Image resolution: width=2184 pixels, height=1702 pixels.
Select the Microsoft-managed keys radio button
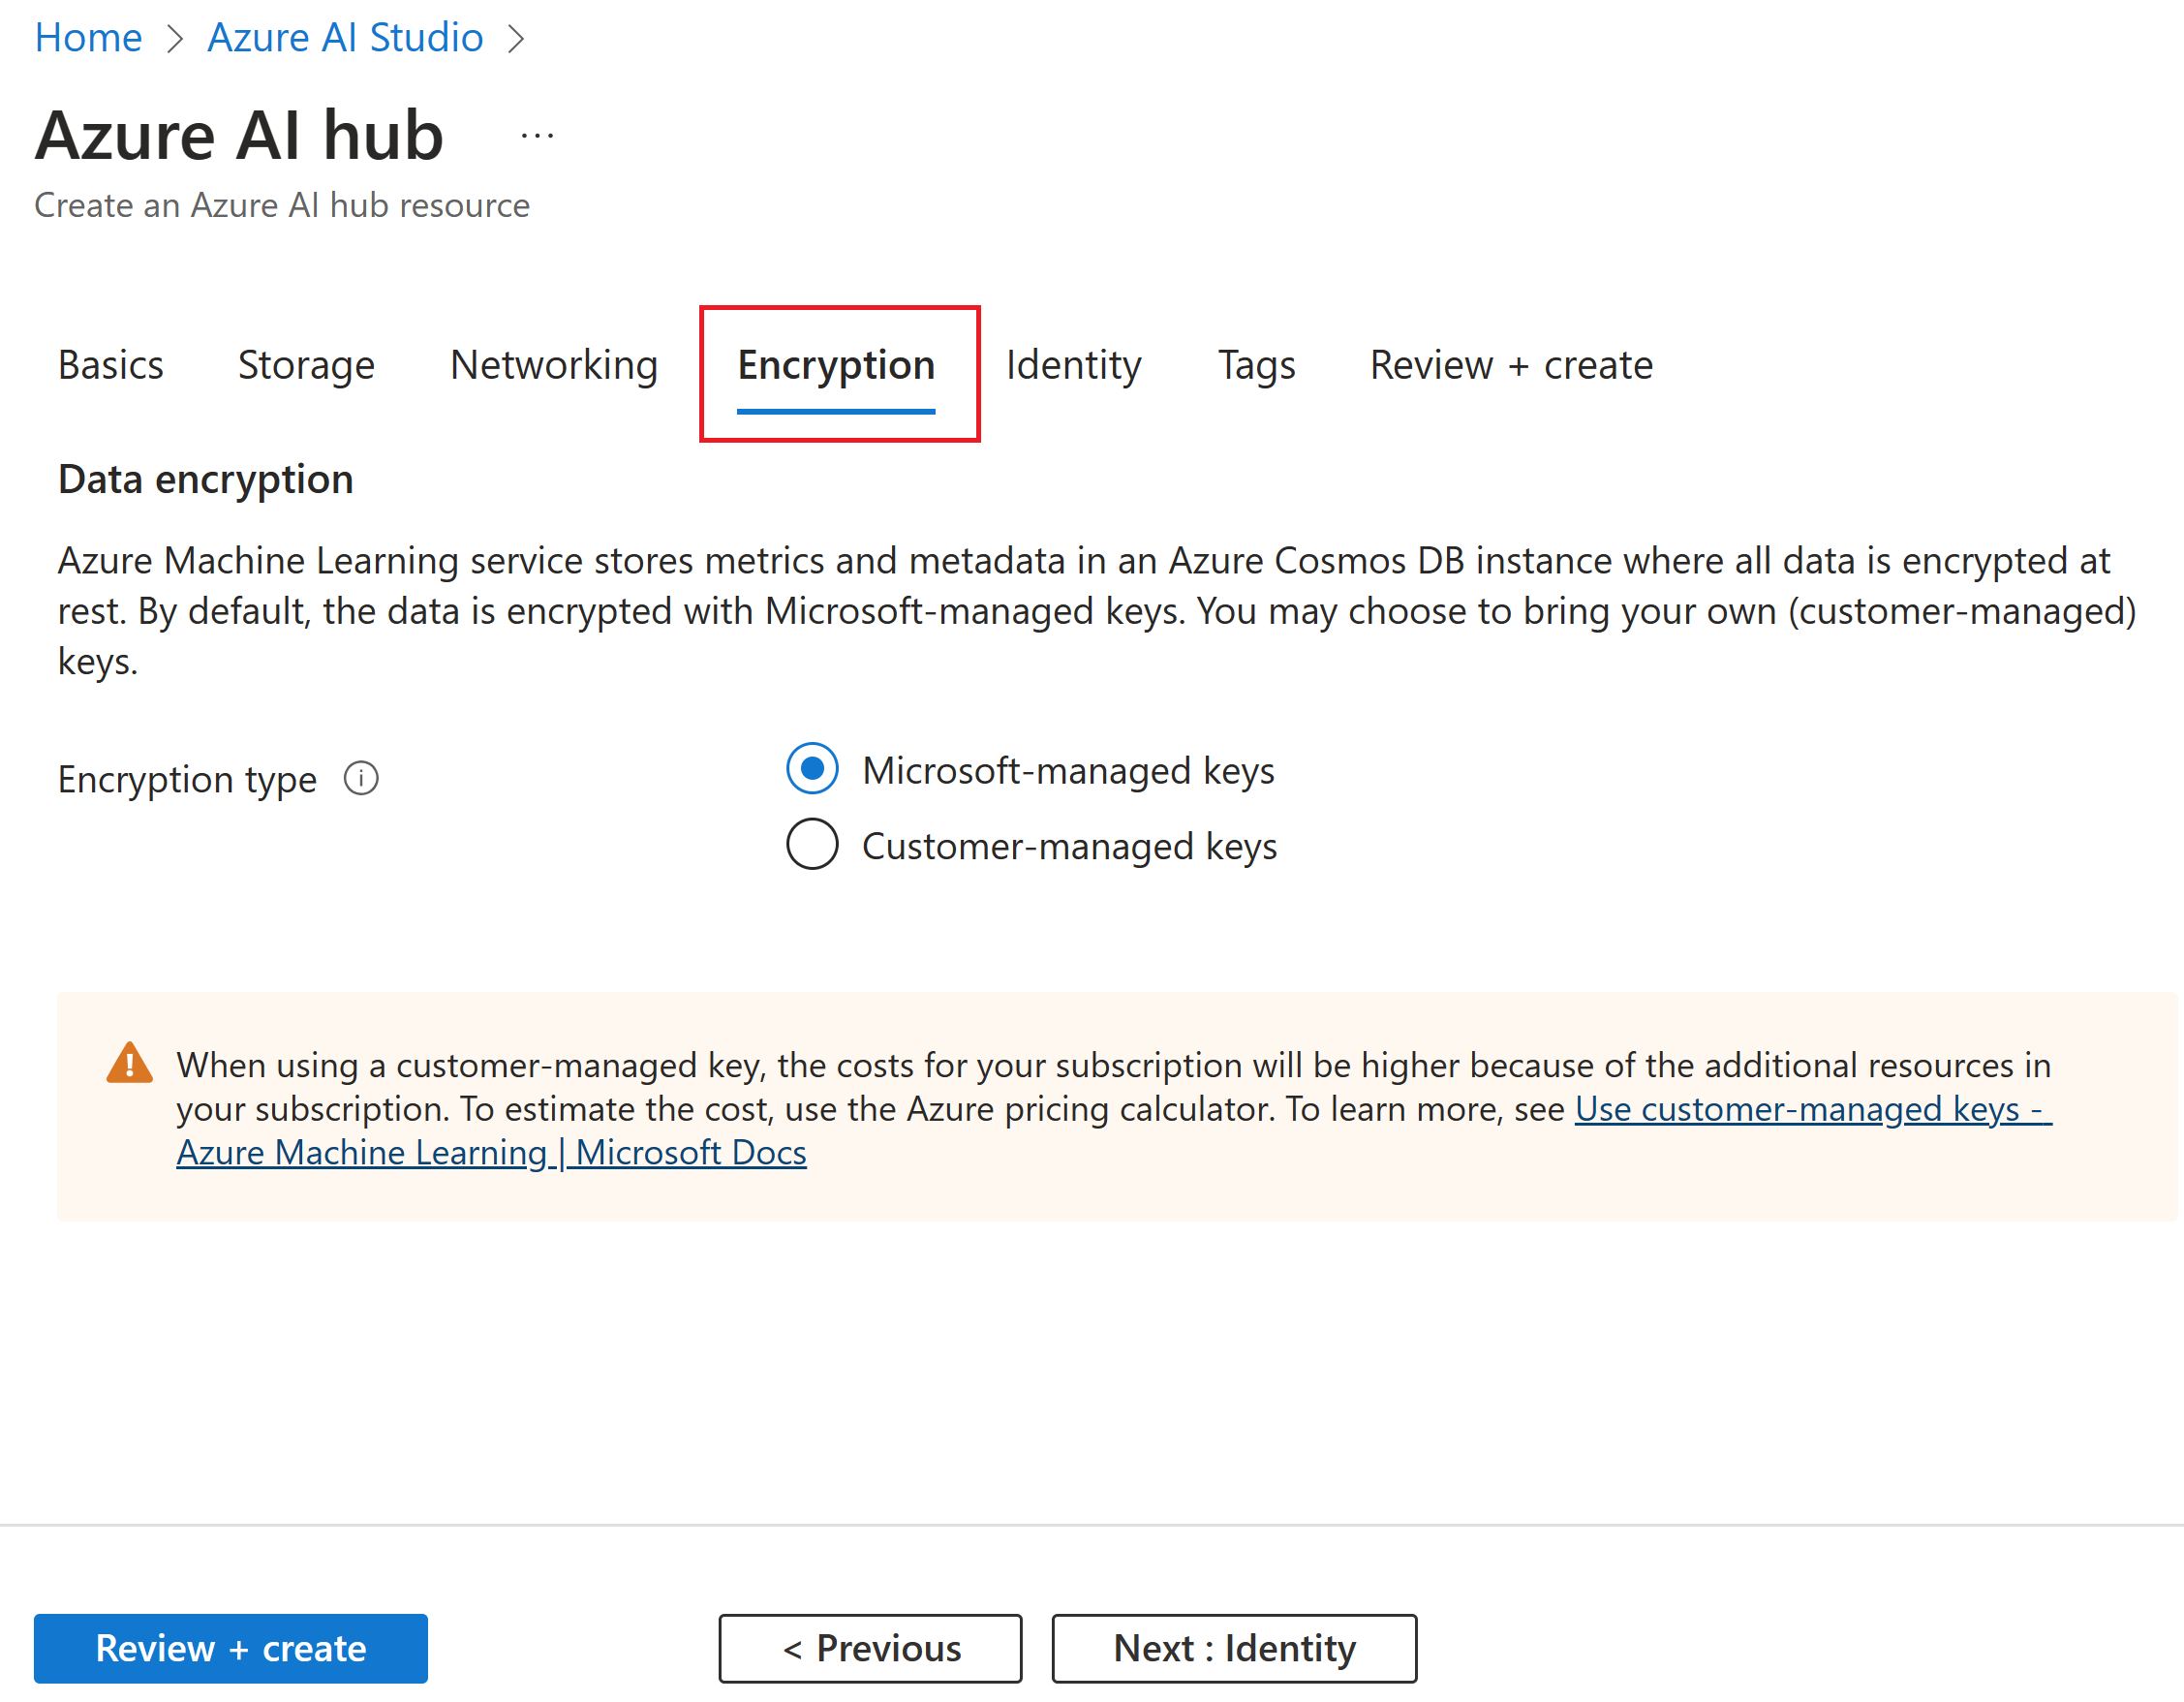click(812, 769)
